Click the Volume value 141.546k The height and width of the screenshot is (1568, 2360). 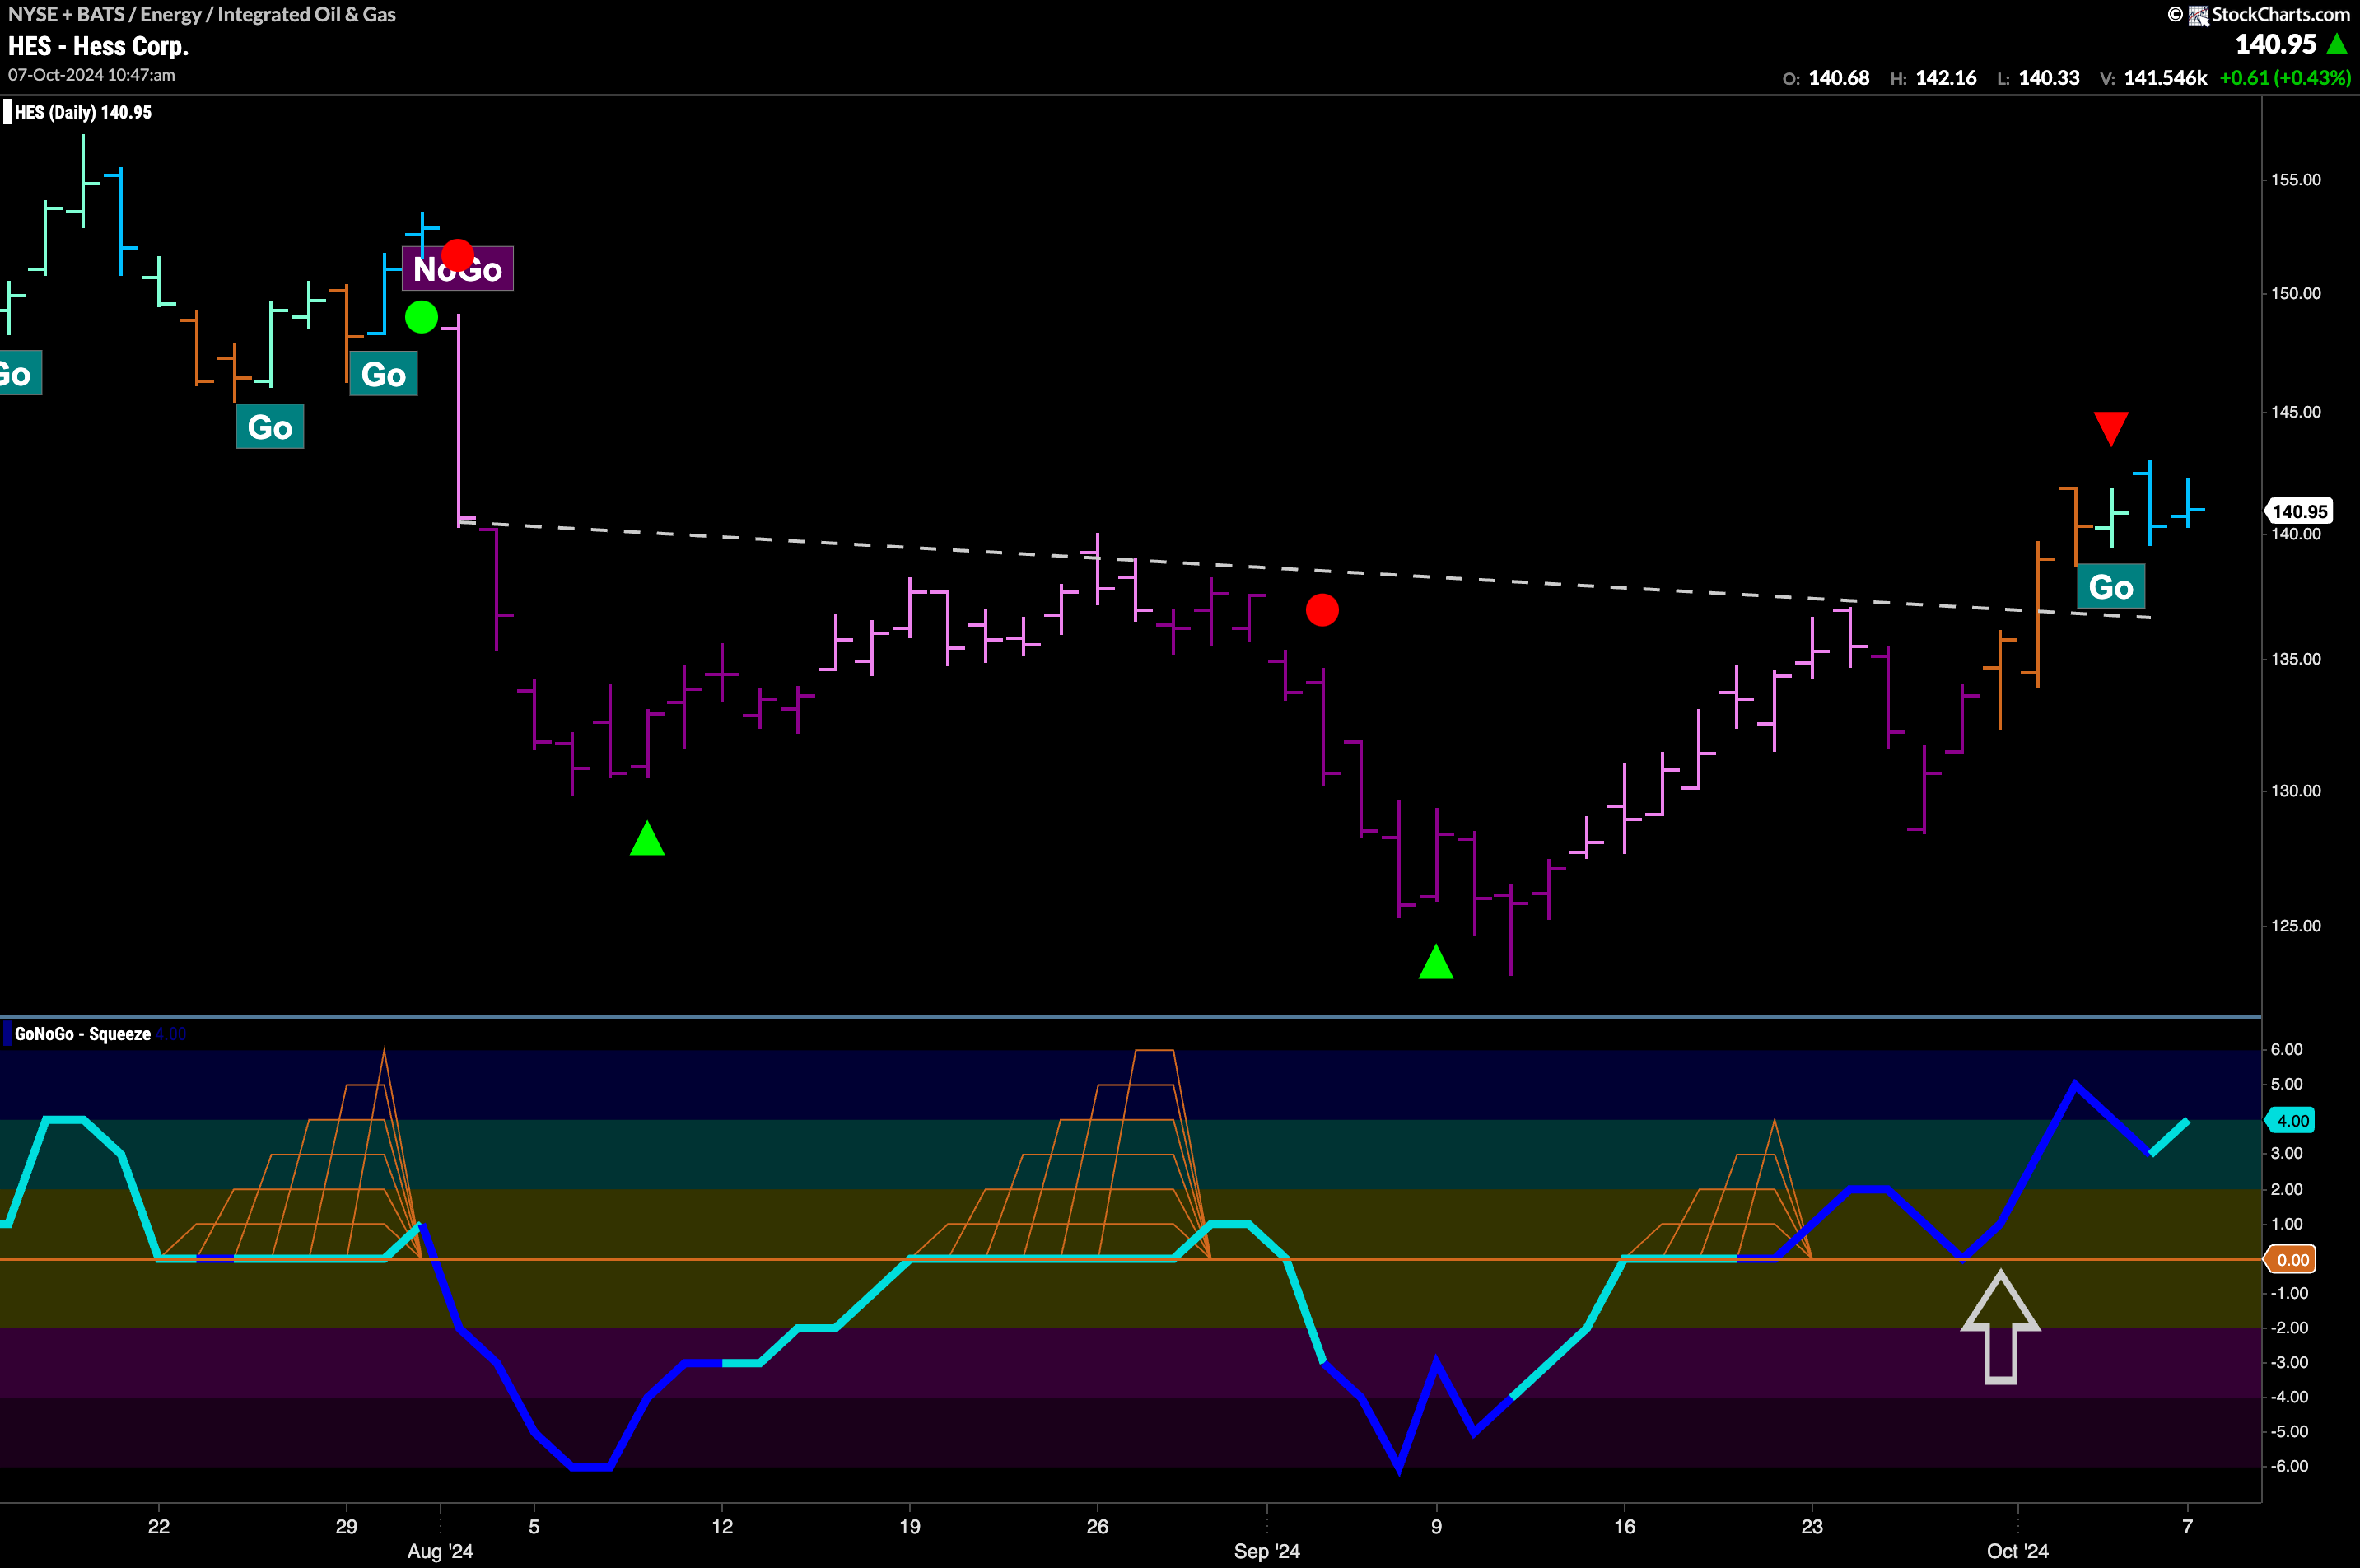pyautogui.click(x=2165, y=78)
